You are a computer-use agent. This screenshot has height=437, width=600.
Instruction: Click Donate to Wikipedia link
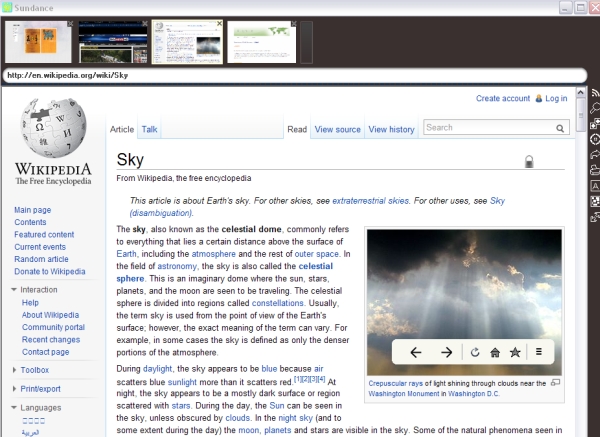[x=50, y=271]
